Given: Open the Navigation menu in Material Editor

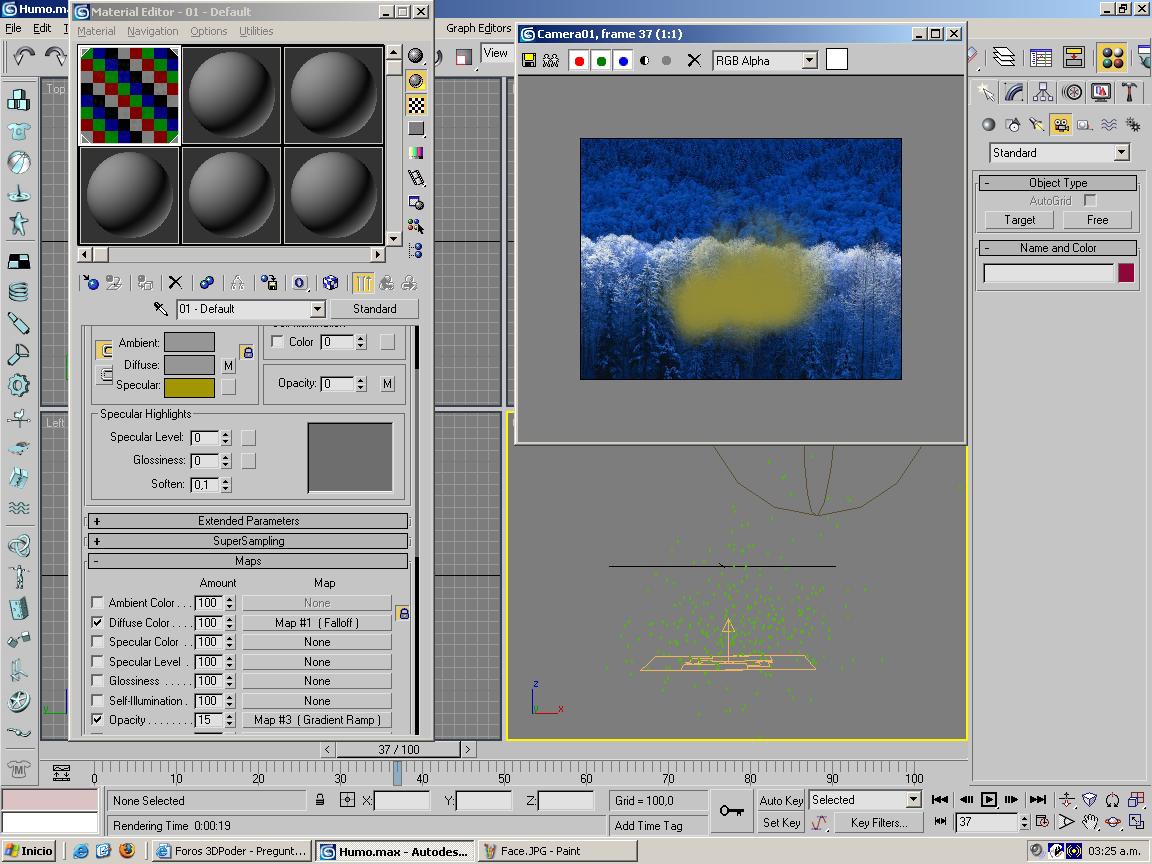Looking at the screenshot, I should click(152, 31).
